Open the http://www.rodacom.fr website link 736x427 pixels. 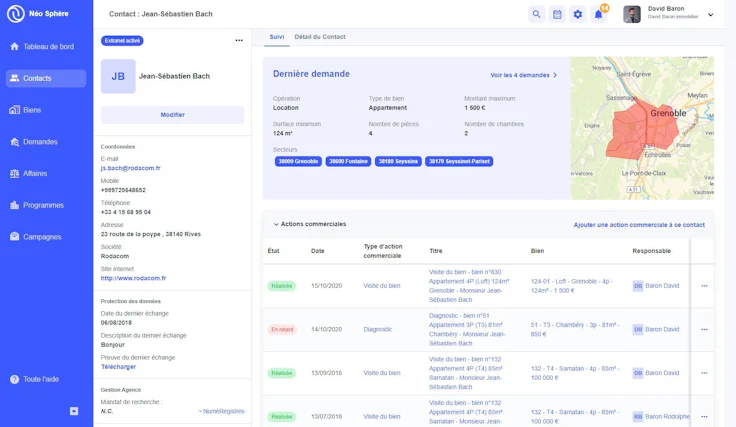(x=133, y=278)
